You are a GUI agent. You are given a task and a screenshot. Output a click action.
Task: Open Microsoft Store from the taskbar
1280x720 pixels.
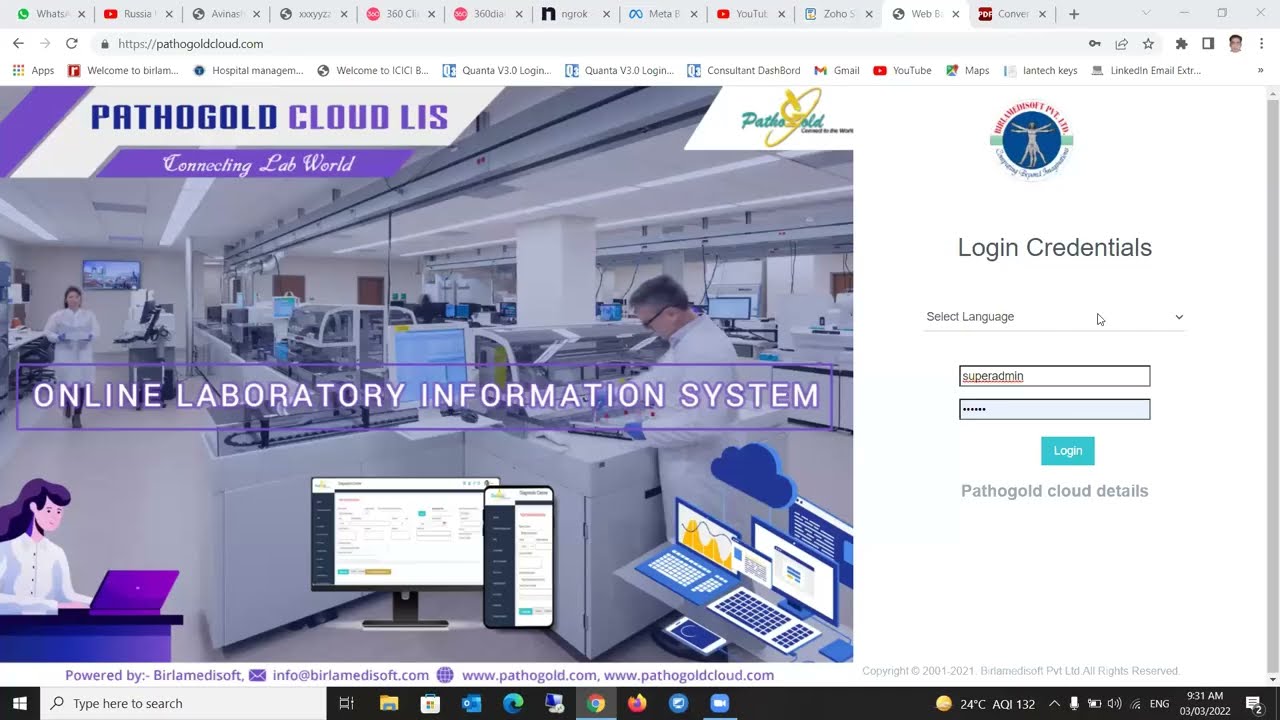click(430, 703)
